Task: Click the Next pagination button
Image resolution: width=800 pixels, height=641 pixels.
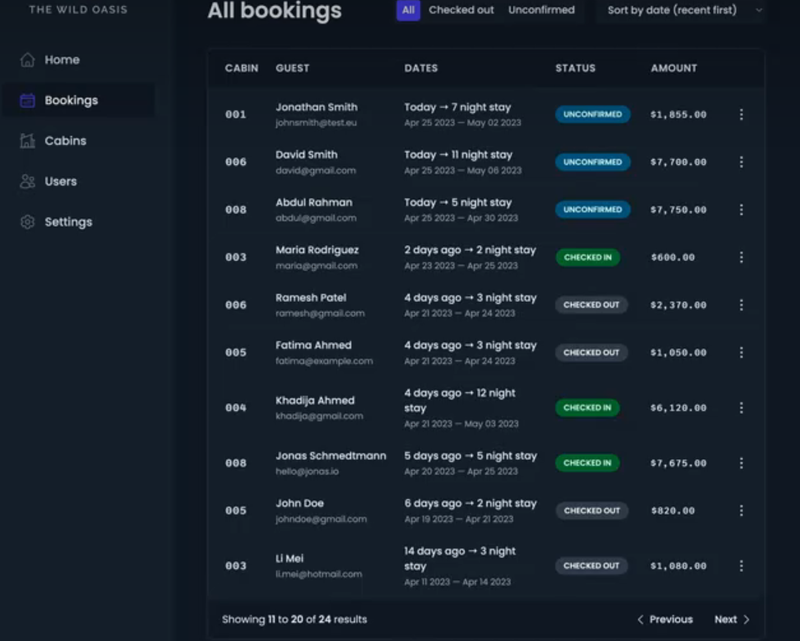Action: pos(731,620)
